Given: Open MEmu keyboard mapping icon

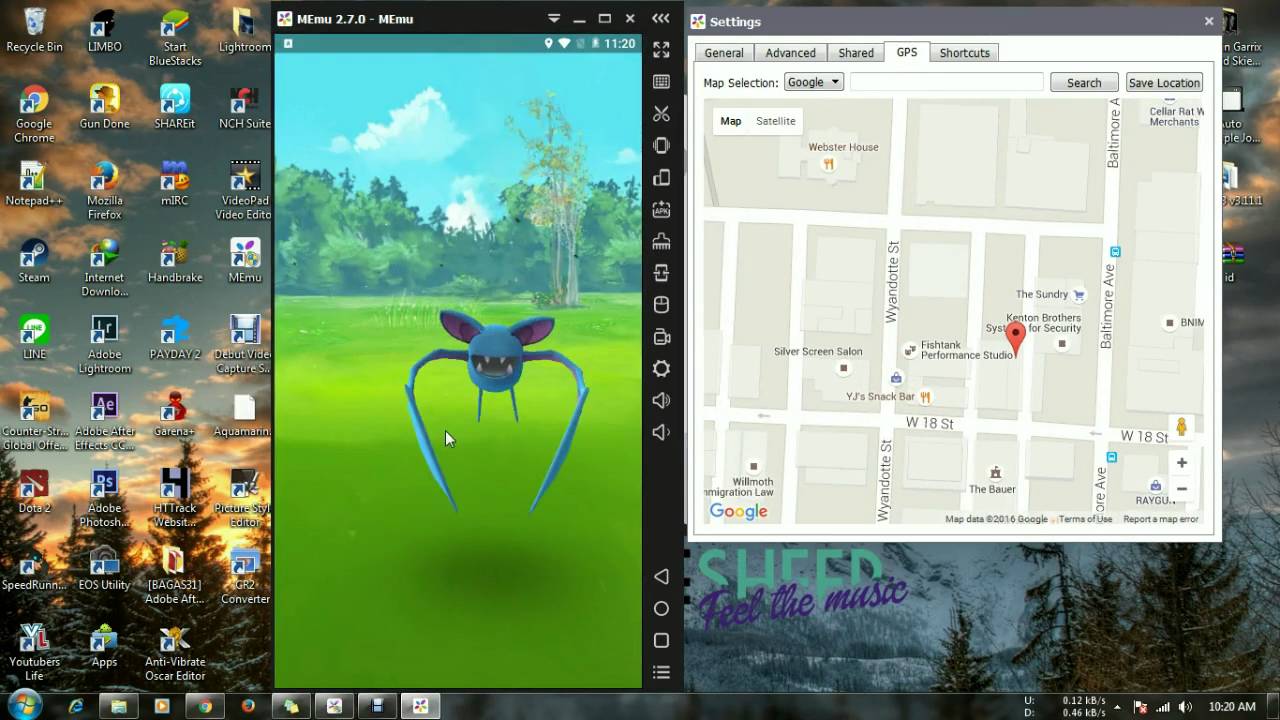Looking at the screenshot, I should tap(661, 81).
